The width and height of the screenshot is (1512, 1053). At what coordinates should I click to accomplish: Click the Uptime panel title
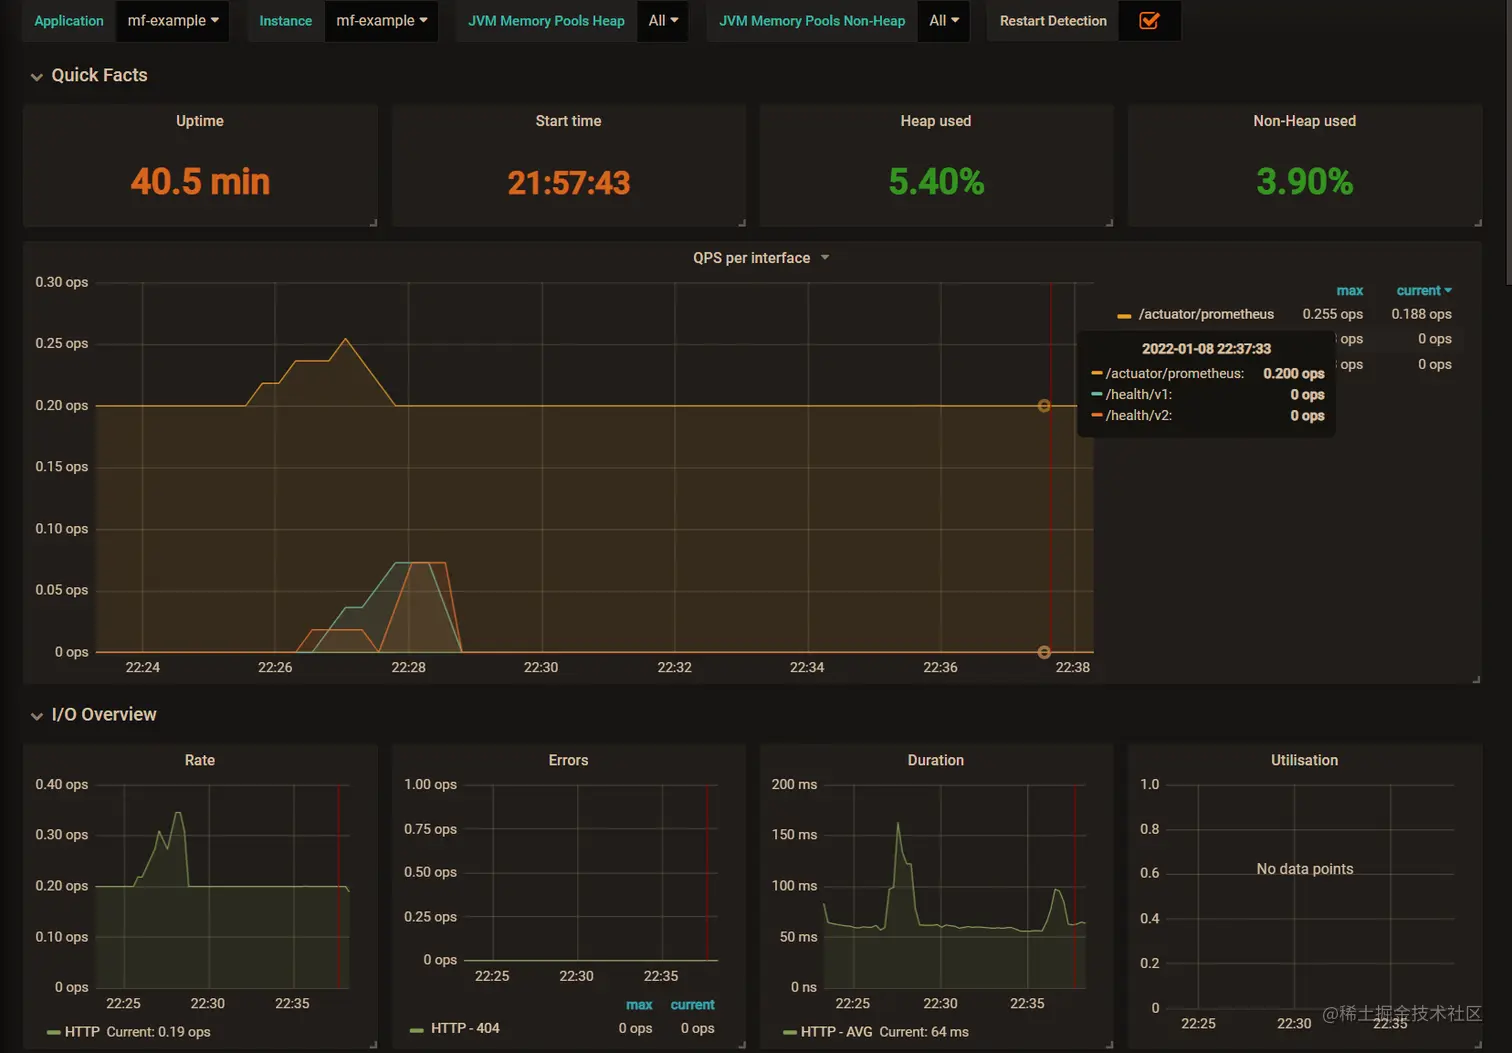coord(200,121)
